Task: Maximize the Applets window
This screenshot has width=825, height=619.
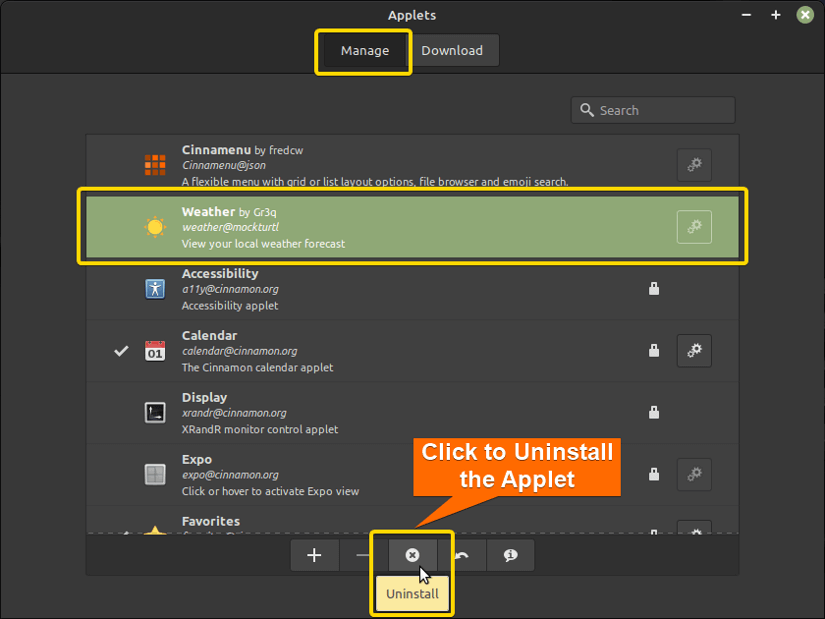Action: click(x=776, y=15)
